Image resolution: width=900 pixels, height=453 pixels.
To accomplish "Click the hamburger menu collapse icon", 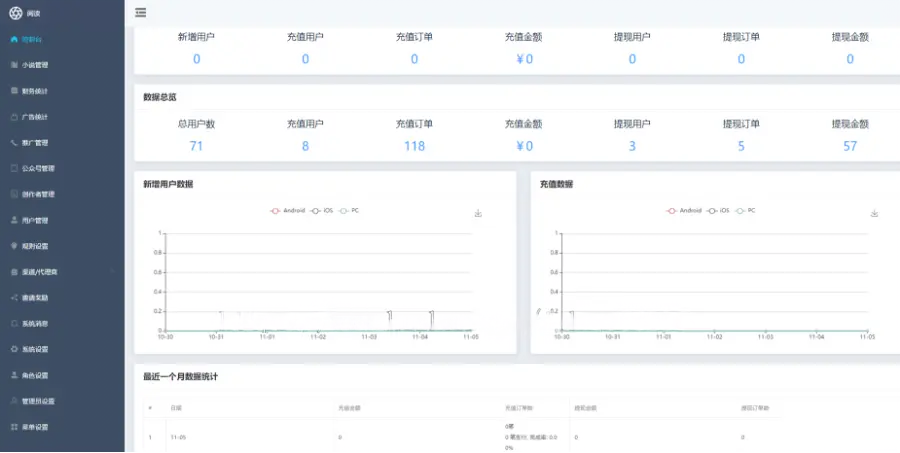I will click(x=140, y=12).
